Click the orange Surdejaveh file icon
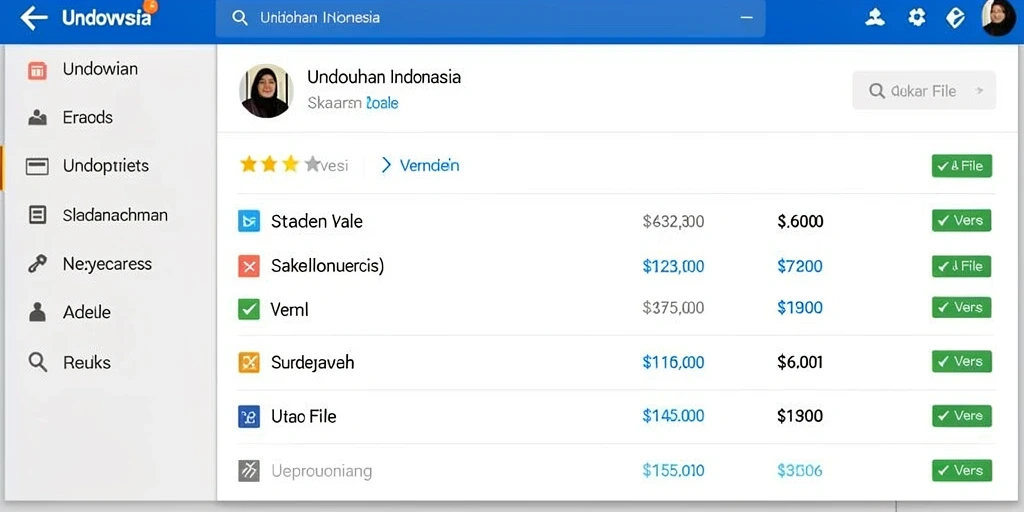 click(x=249, y=362)
